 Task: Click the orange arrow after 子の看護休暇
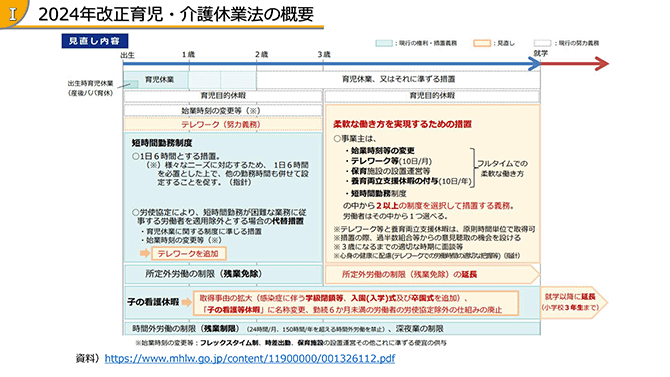pos(186,302)
